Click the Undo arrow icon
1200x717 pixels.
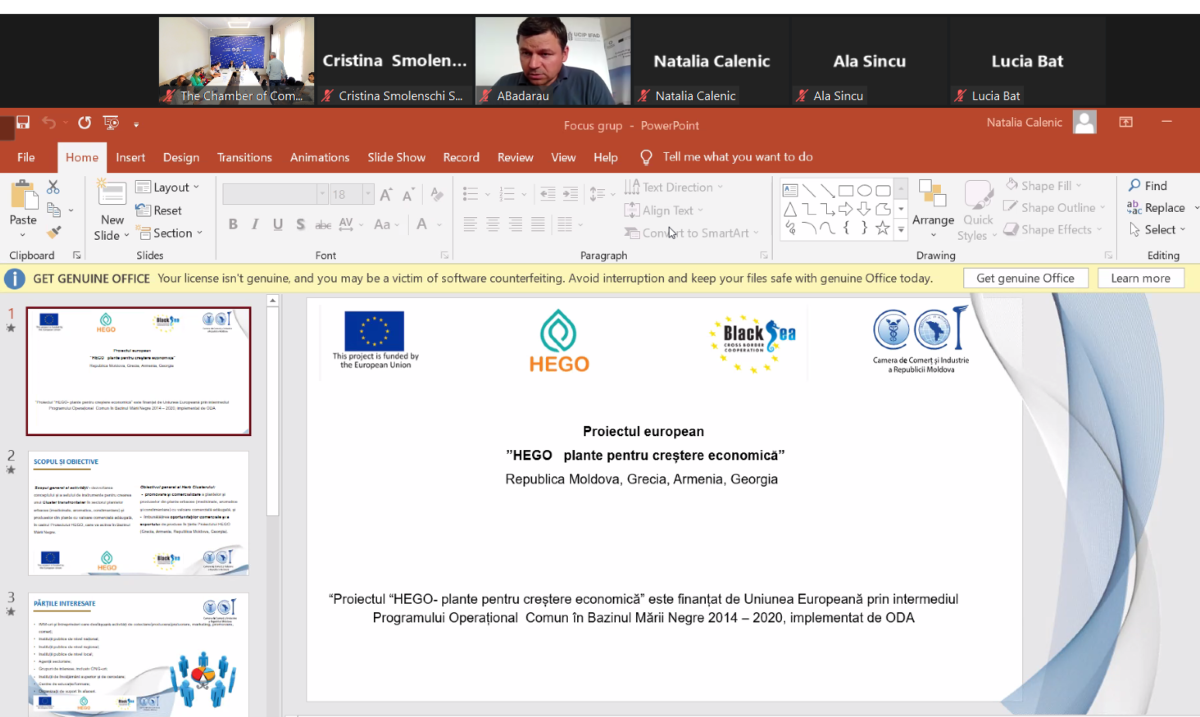tap(50, 123)
